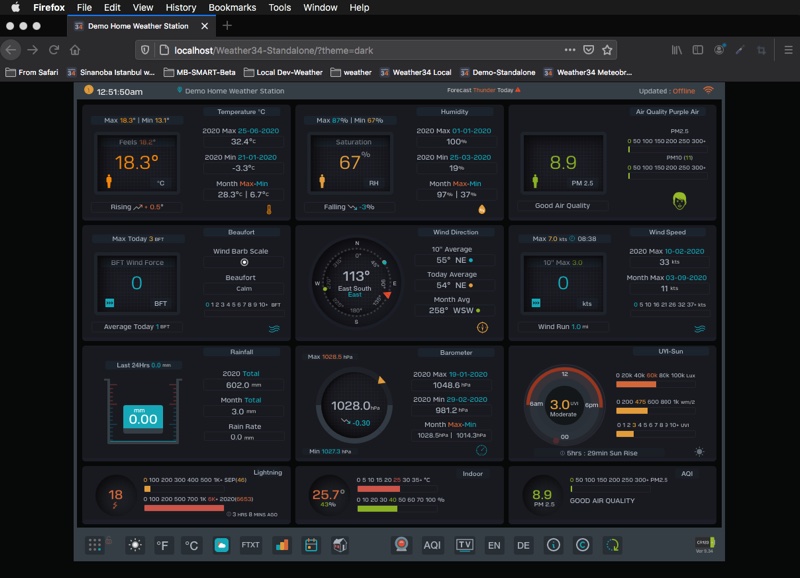Open the house station icon
This screenshot has height=578, width=800.
[x=340, y=545]
